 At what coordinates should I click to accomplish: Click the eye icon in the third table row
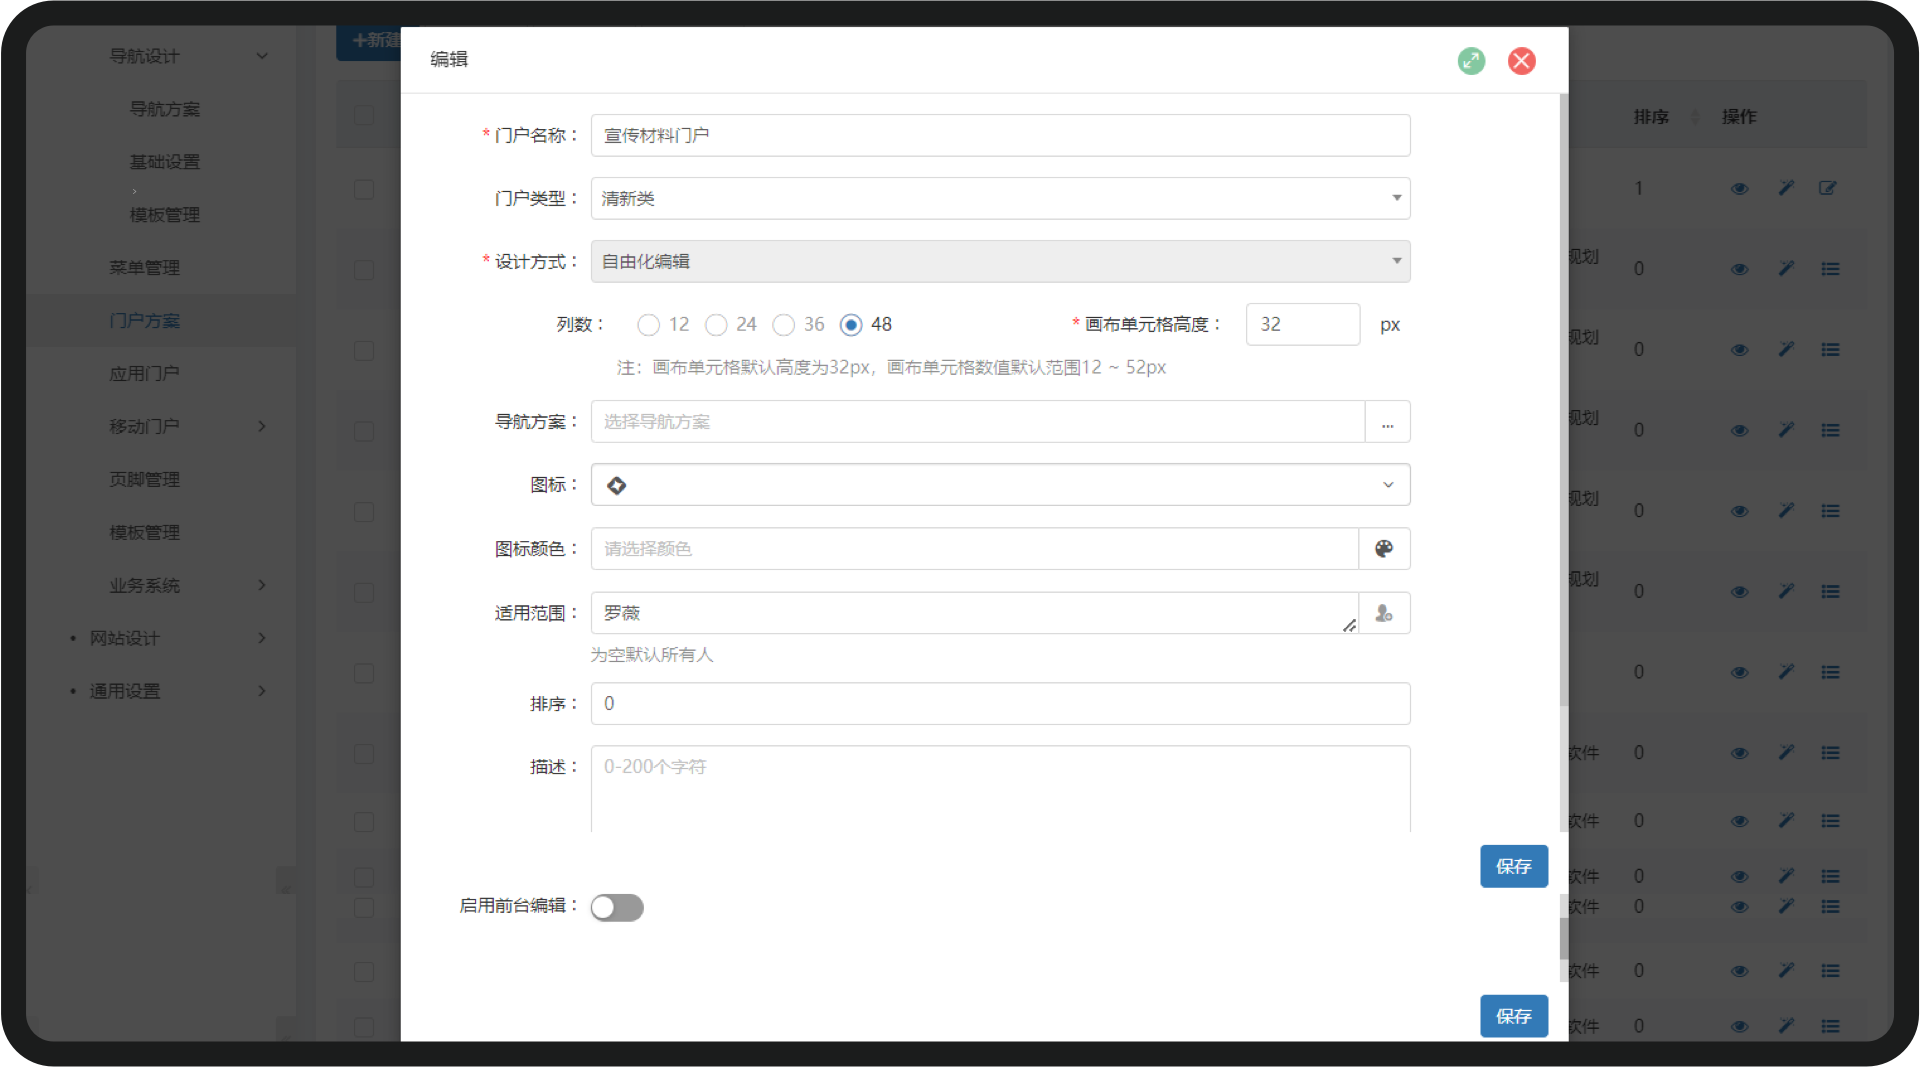click(1740, 350)
